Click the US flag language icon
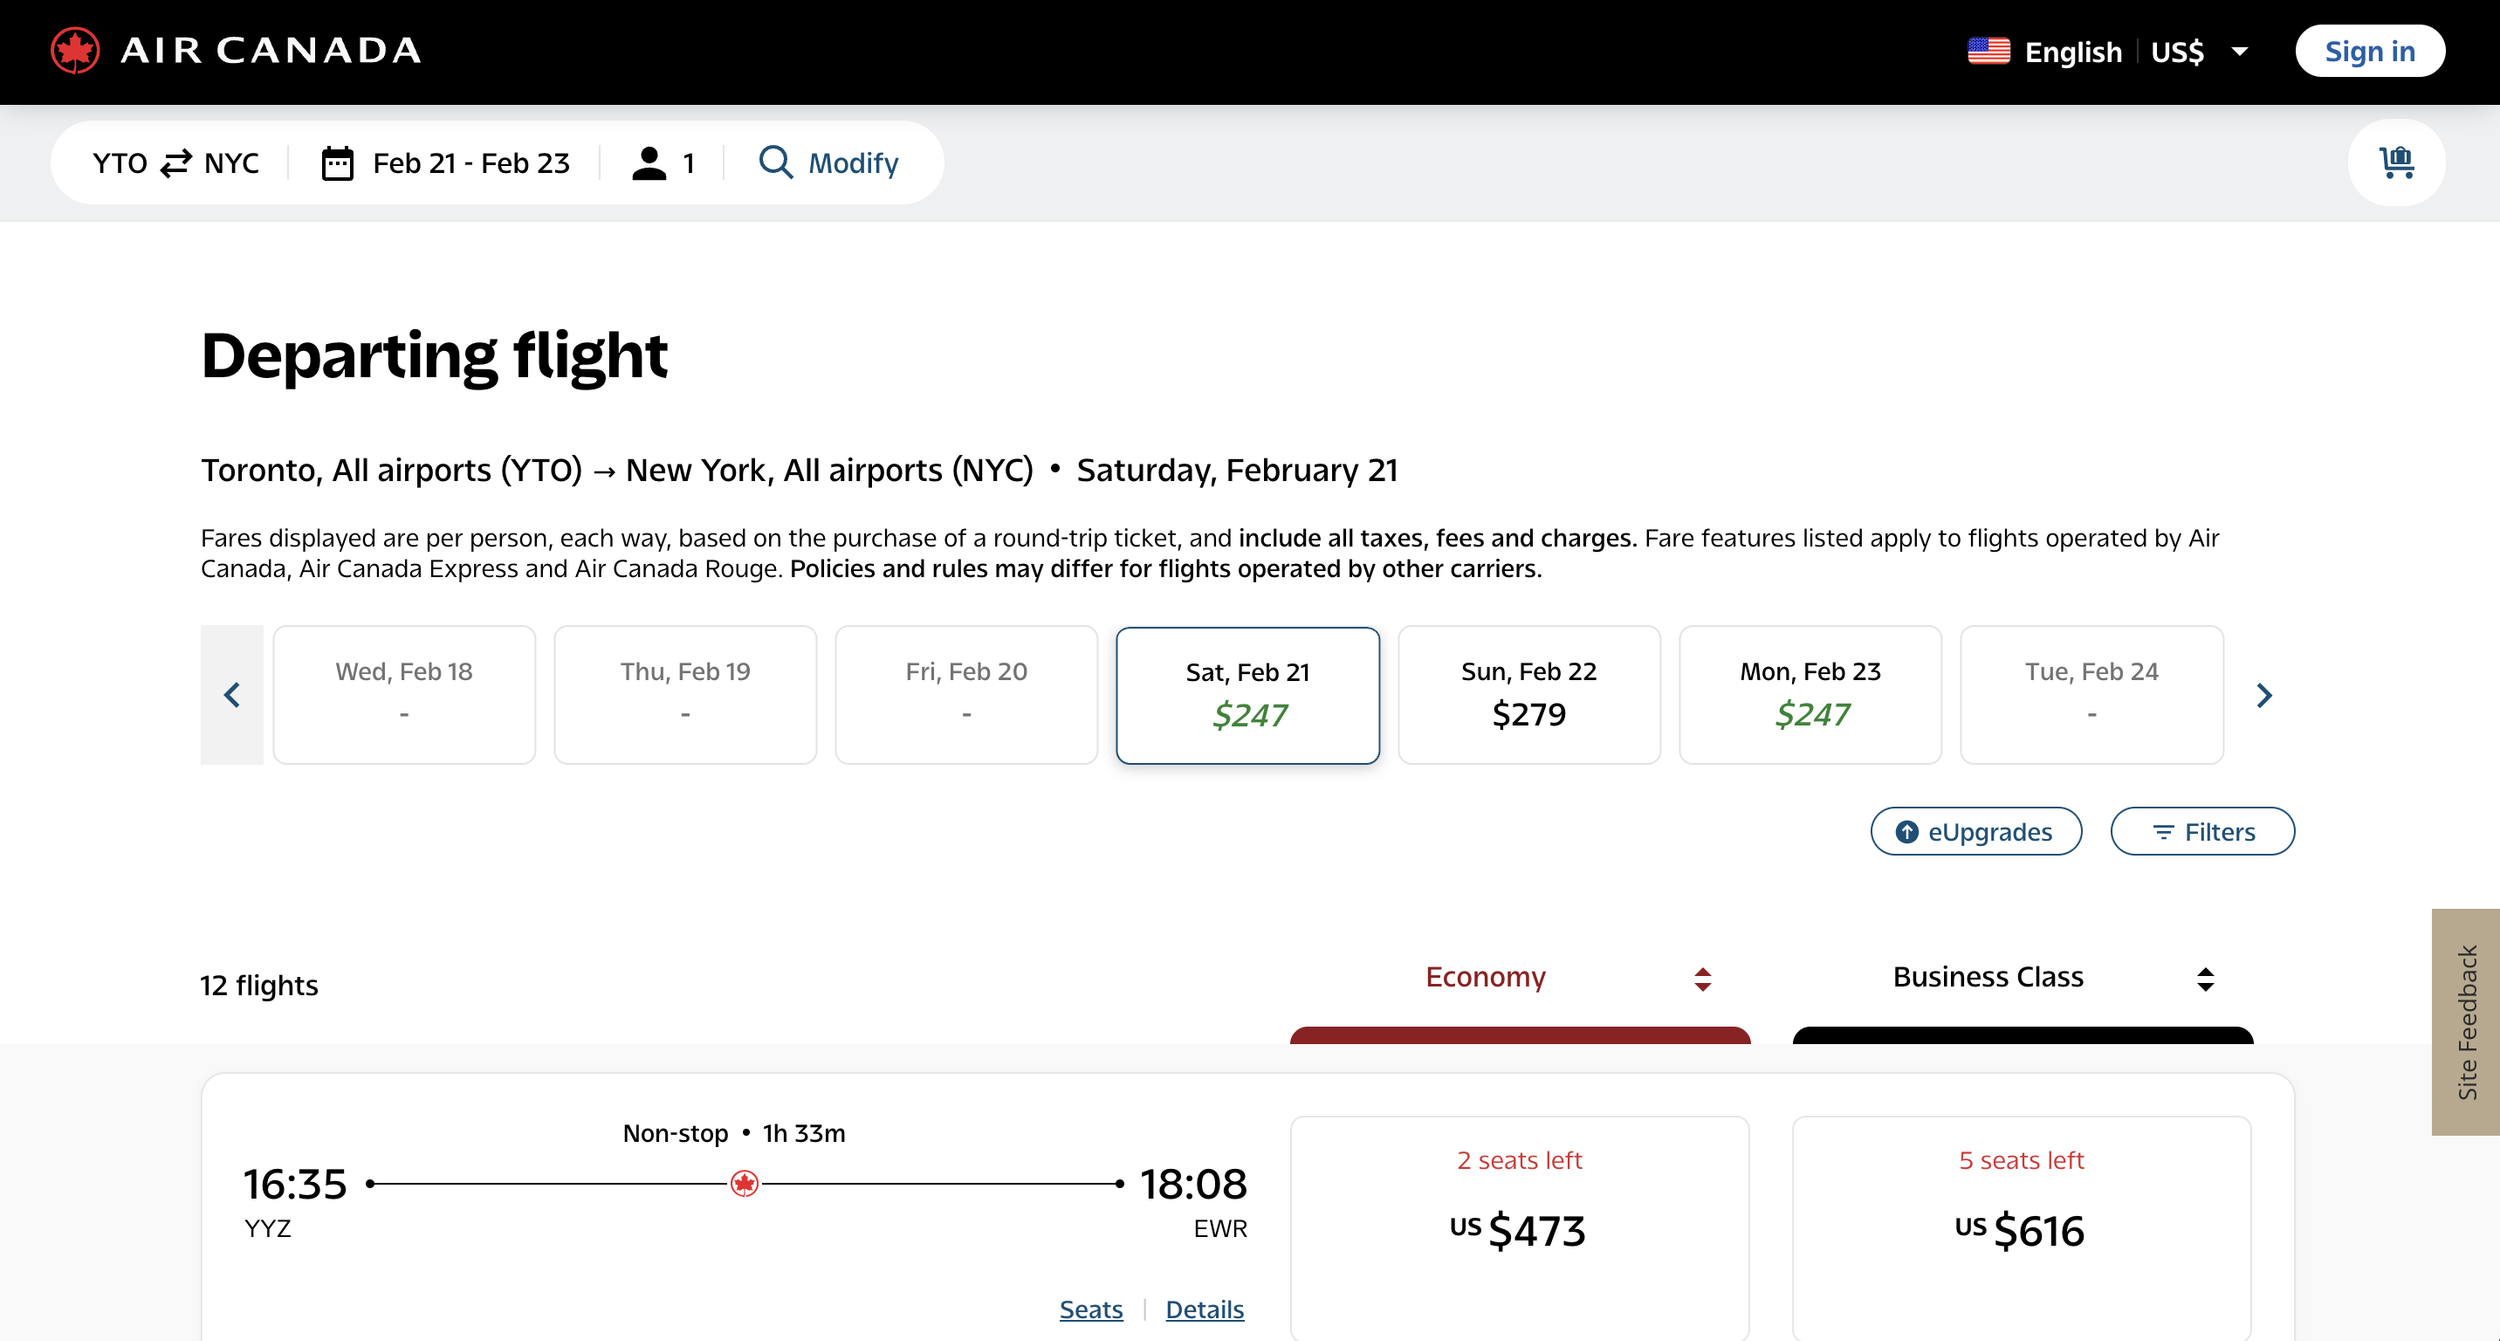2500x1341 pixels. coord(1988,51)
